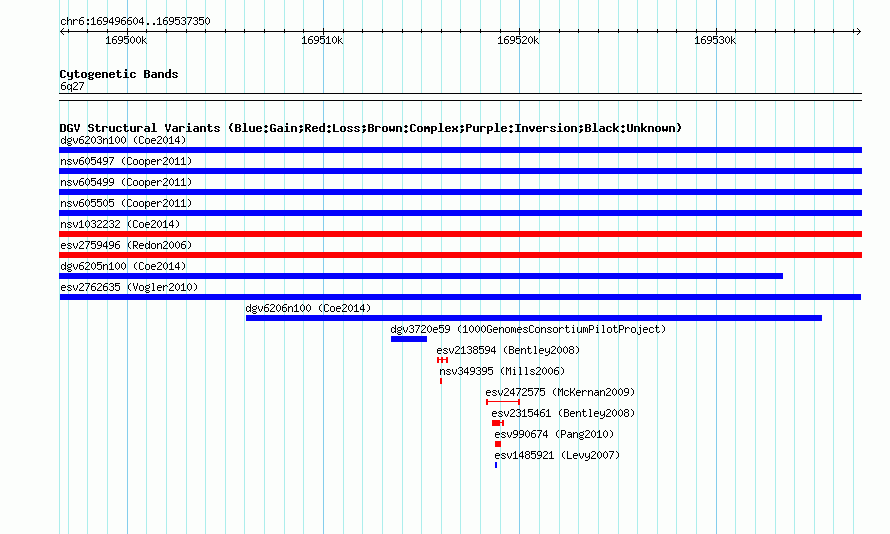Click the red square under esv990674

498,444
